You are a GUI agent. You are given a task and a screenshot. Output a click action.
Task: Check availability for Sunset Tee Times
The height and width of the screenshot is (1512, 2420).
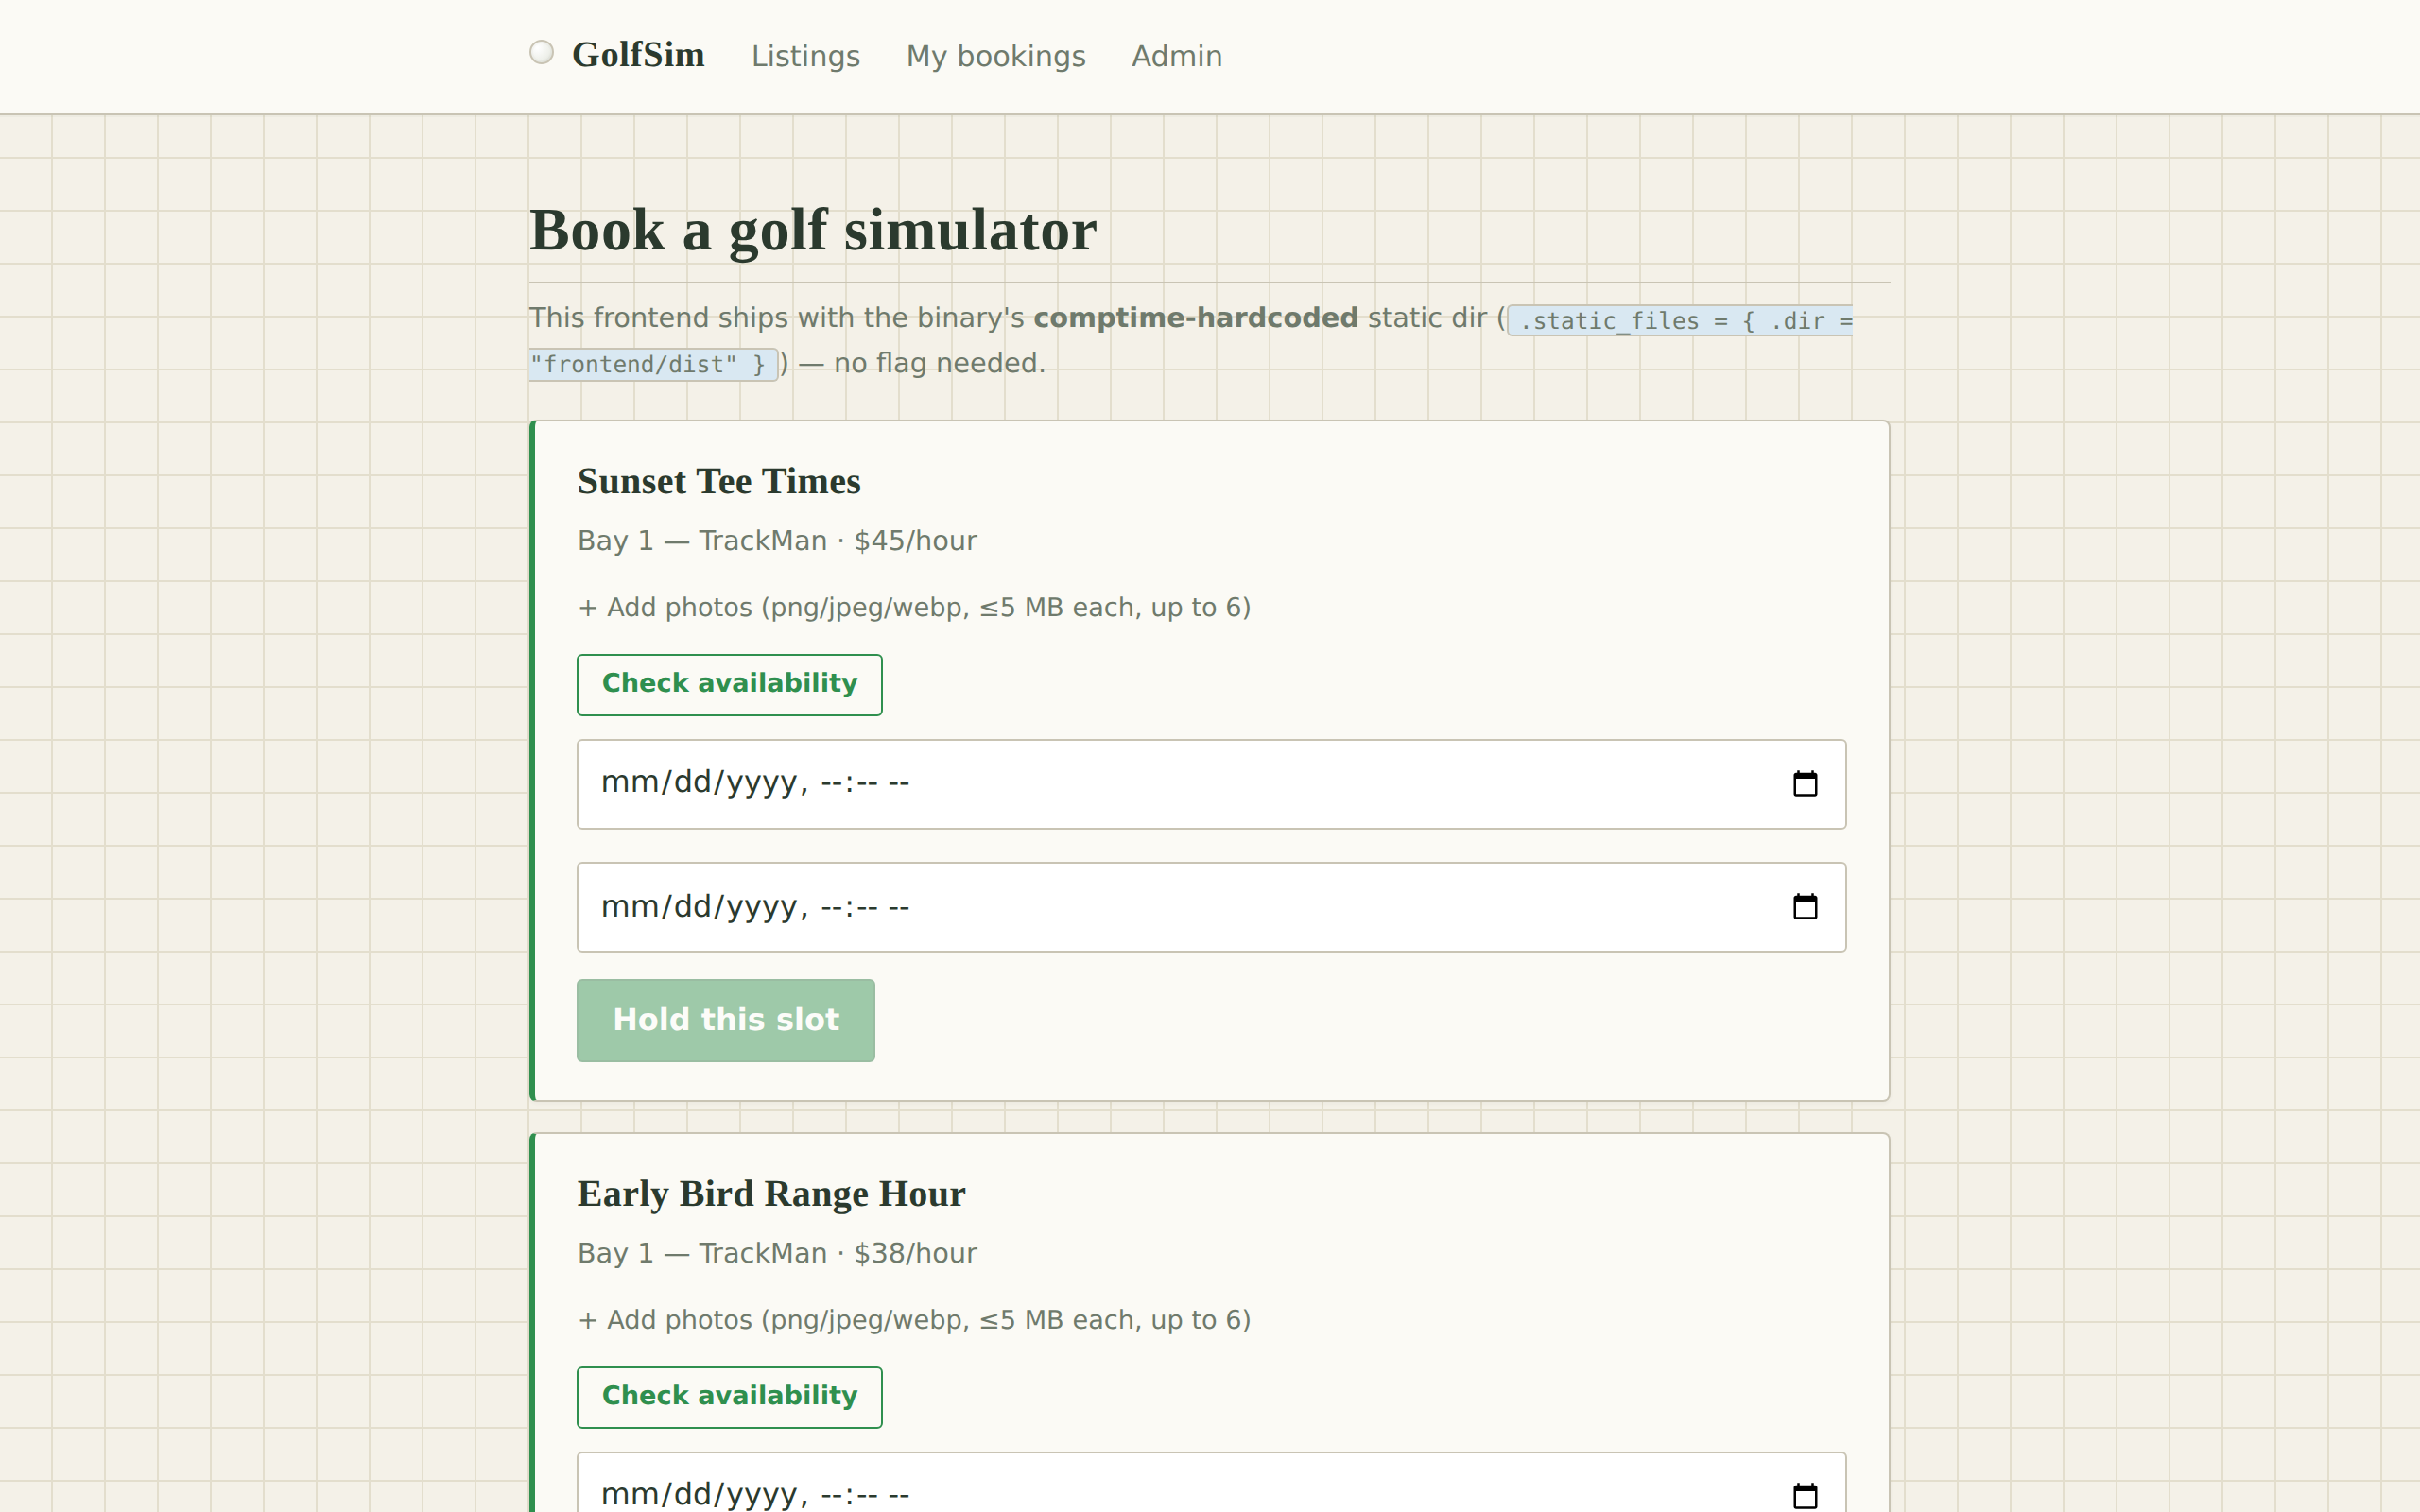(729, 684)
